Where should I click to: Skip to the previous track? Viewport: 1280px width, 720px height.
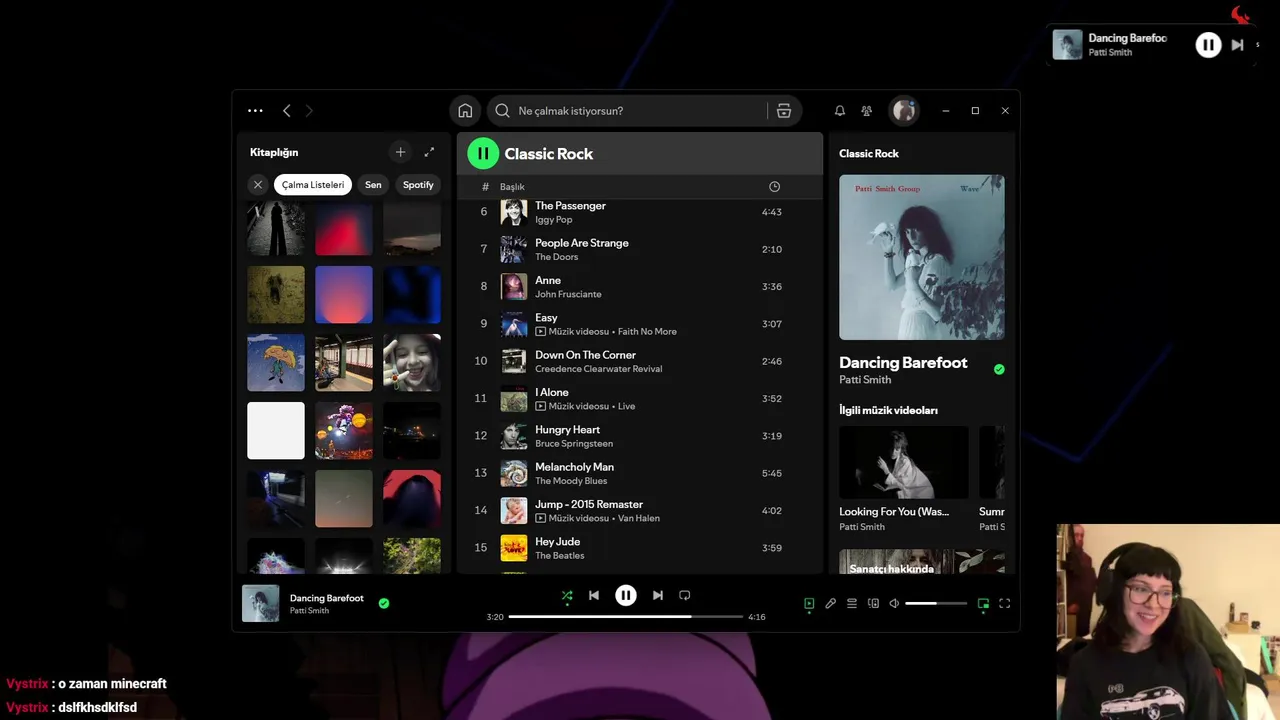tap(594, 595)
